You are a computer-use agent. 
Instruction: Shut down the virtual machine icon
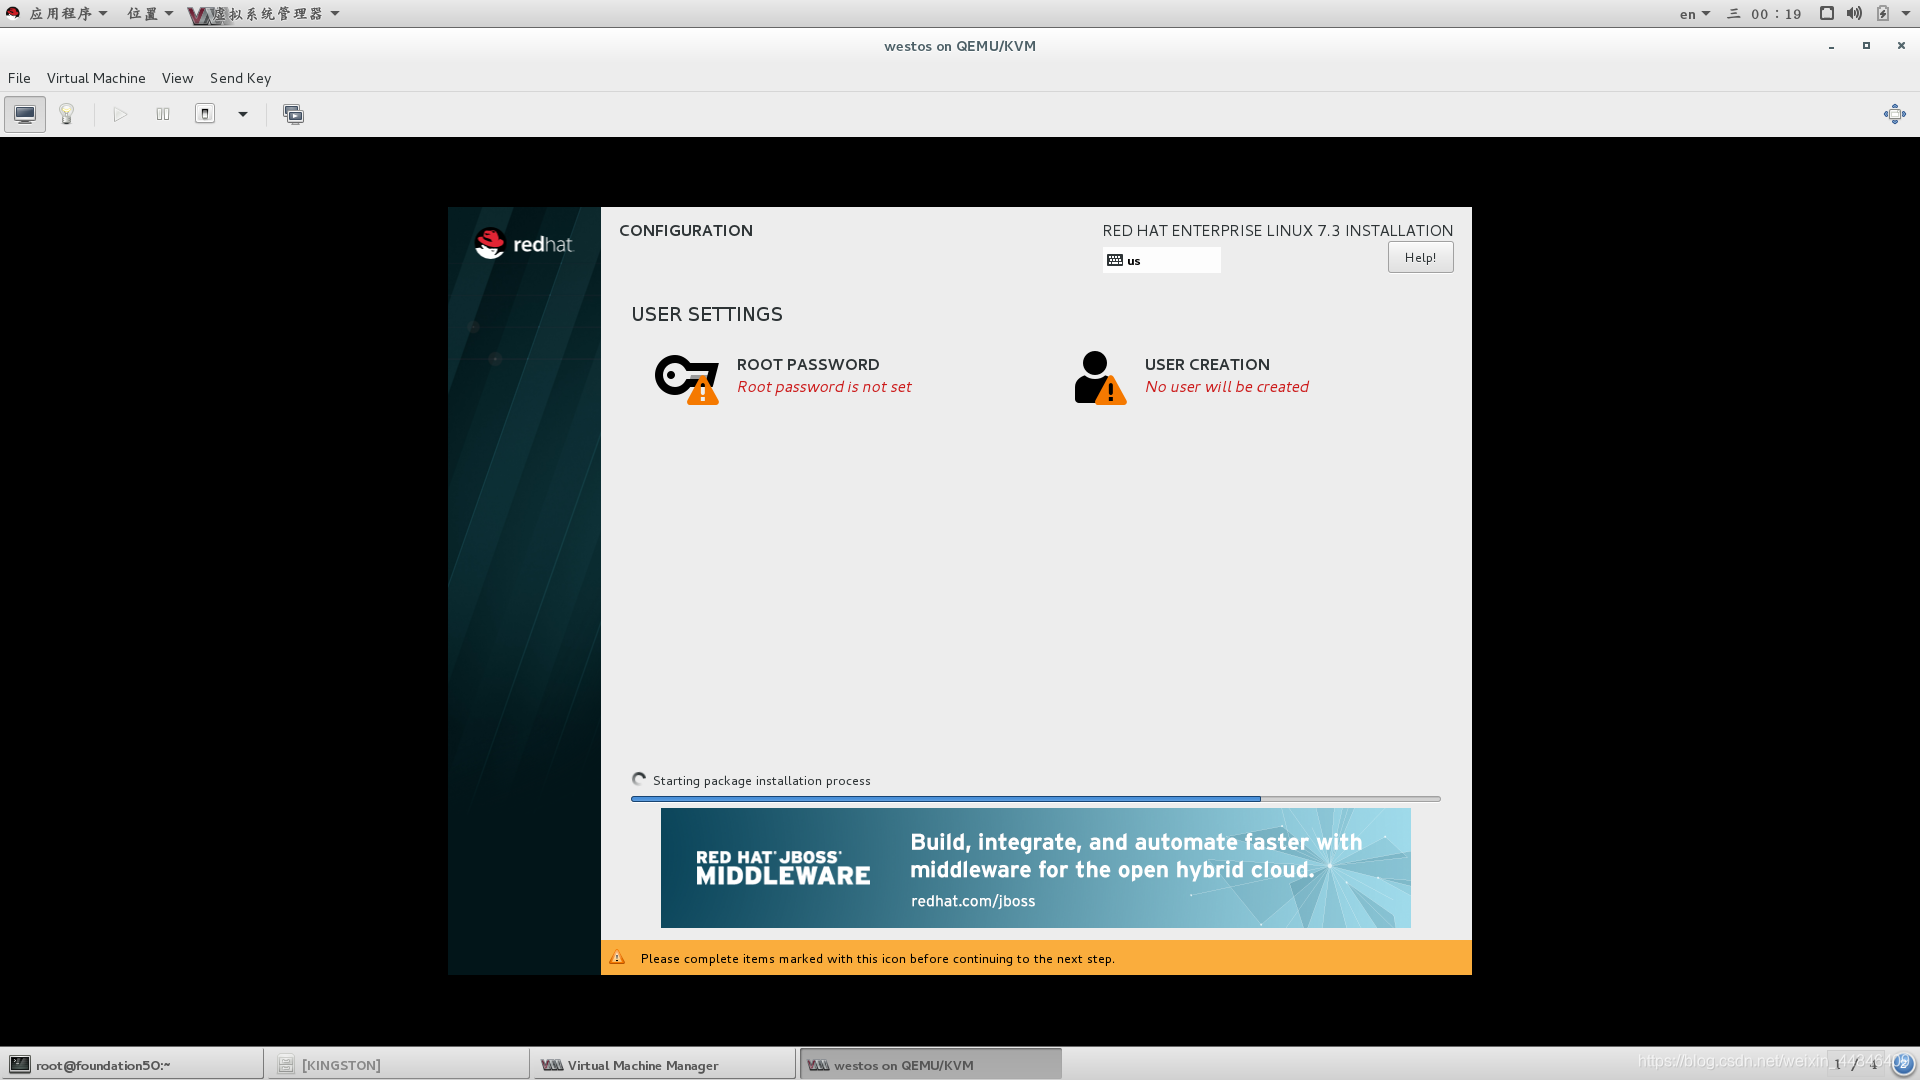click(x=205, y=114)
